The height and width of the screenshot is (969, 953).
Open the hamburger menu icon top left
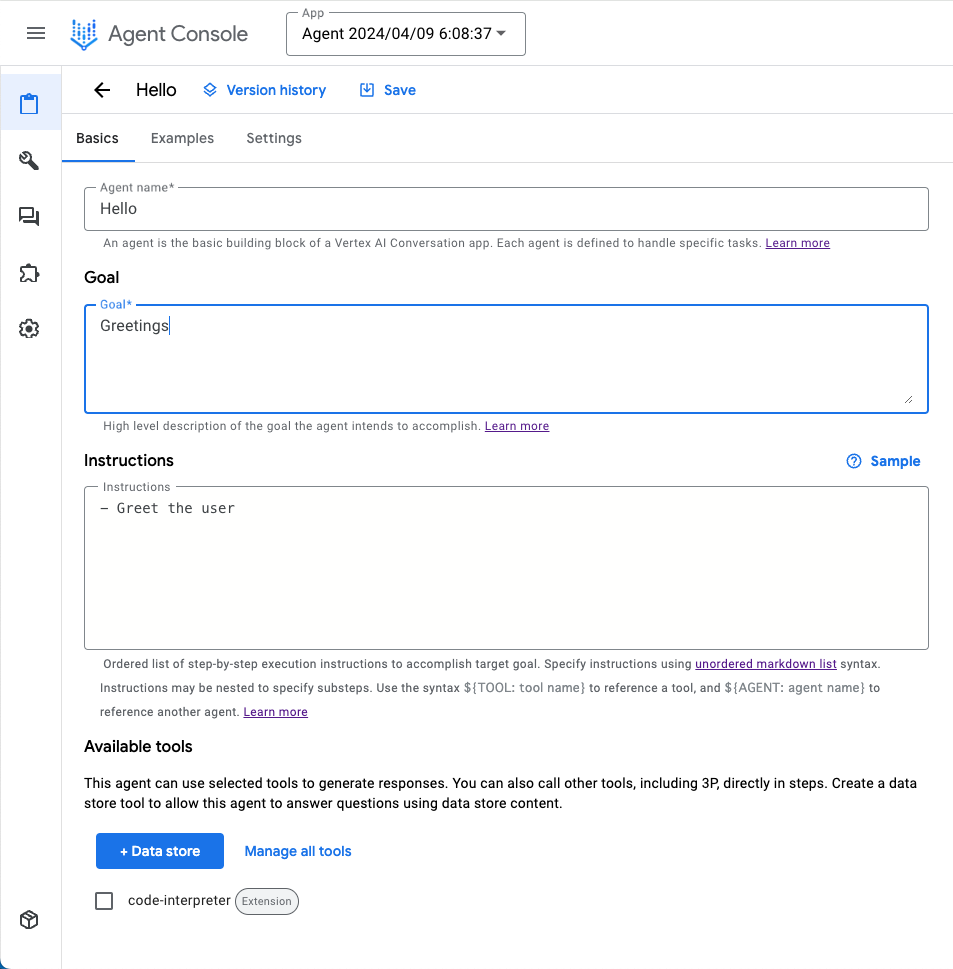[x=36, y=33]
